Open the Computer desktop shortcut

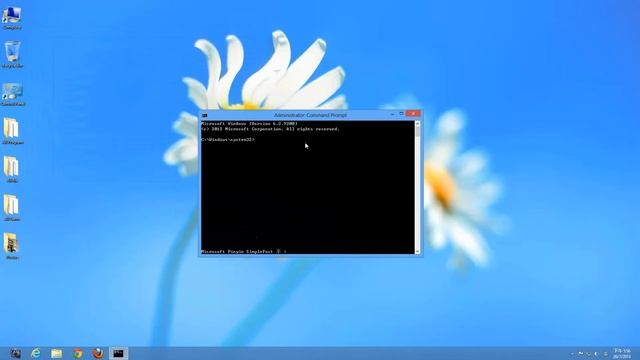pos(11,18)
